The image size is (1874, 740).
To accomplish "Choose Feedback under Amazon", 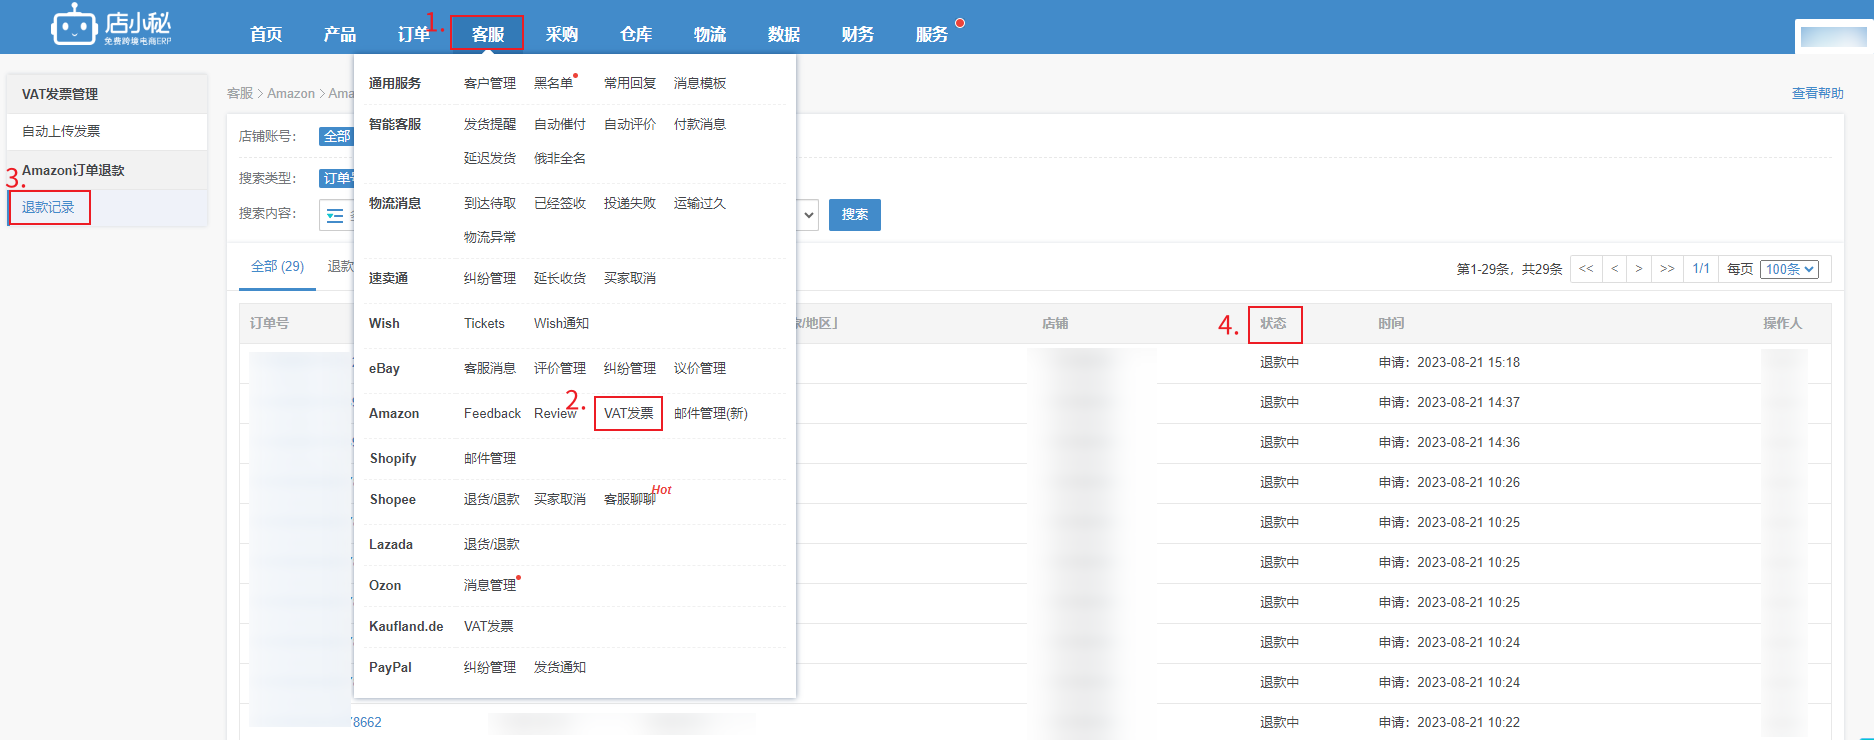I will [x=492, y=413].
